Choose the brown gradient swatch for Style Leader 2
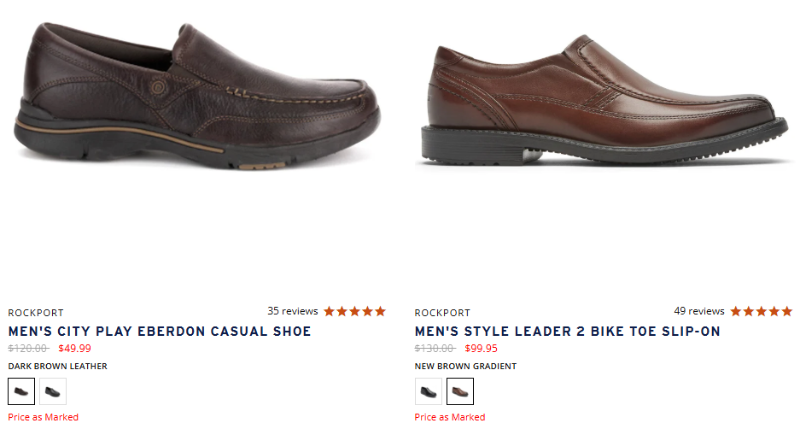Image resolution: width=800 pixels, height=429 pixels. click(460, 392)
